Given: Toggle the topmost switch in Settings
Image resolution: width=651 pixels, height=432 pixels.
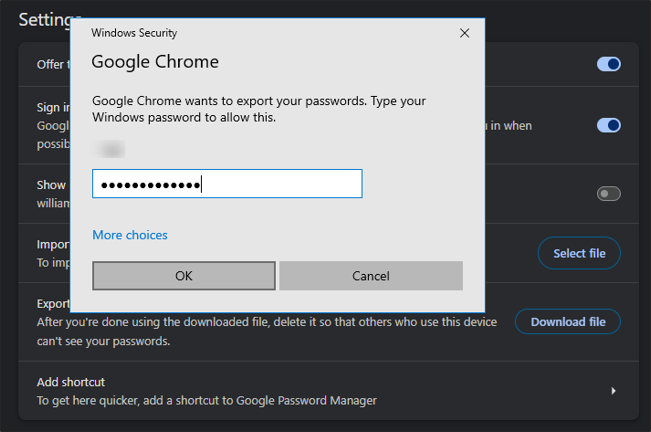Looking at the screenshot, I should (x=608, y=64).
